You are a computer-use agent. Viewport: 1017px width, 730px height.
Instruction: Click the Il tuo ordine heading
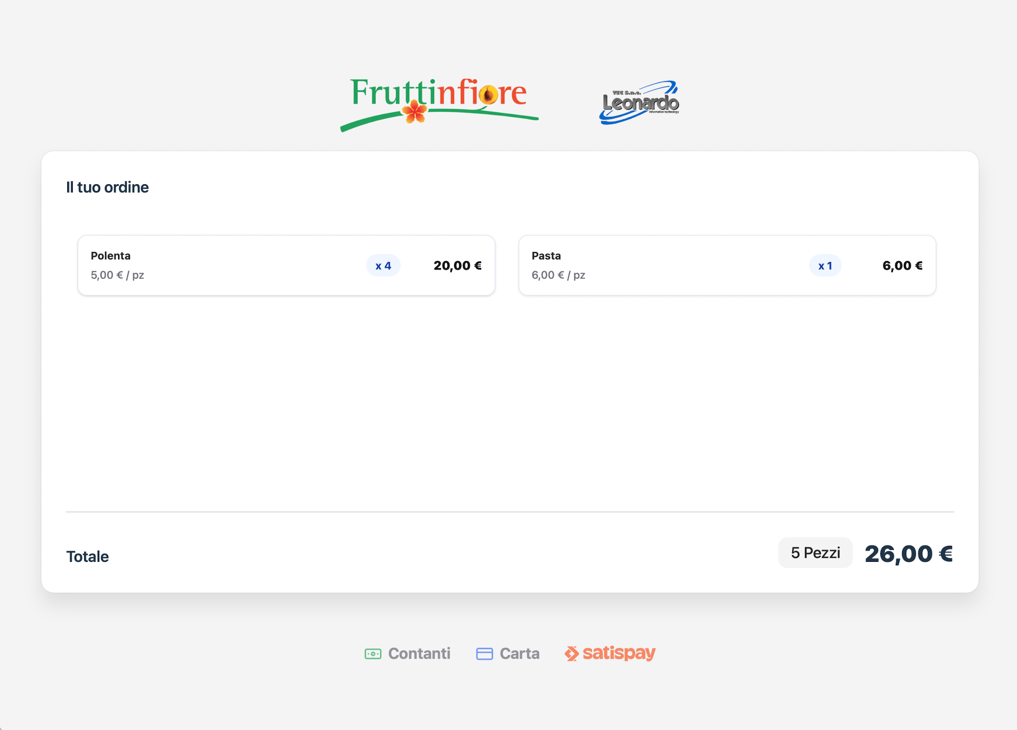point(107,187)
